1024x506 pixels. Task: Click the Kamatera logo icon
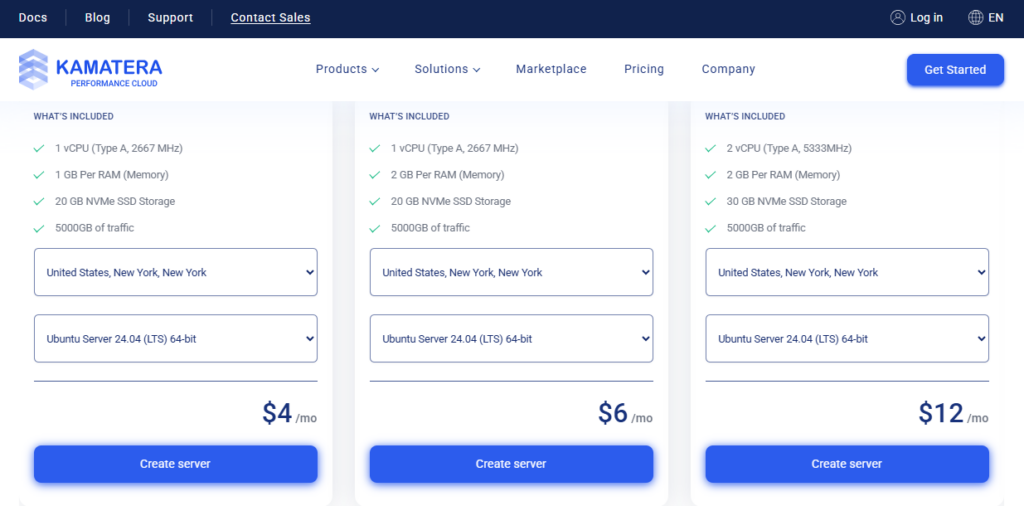(x=33, y=69)
